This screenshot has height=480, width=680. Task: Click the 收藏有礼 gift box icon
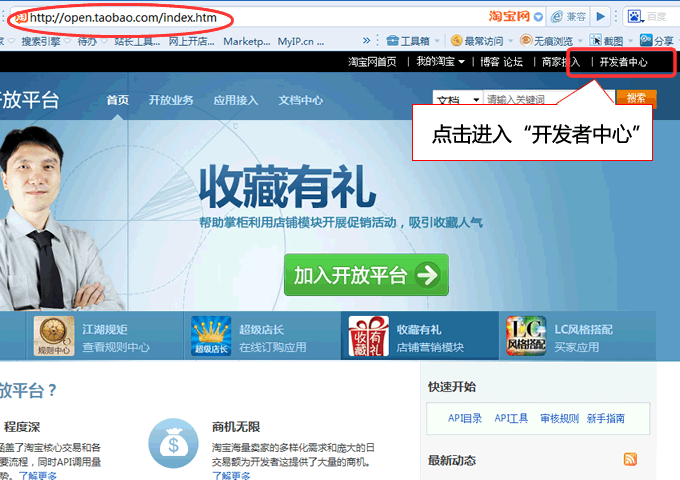click(x=368, y=336)
